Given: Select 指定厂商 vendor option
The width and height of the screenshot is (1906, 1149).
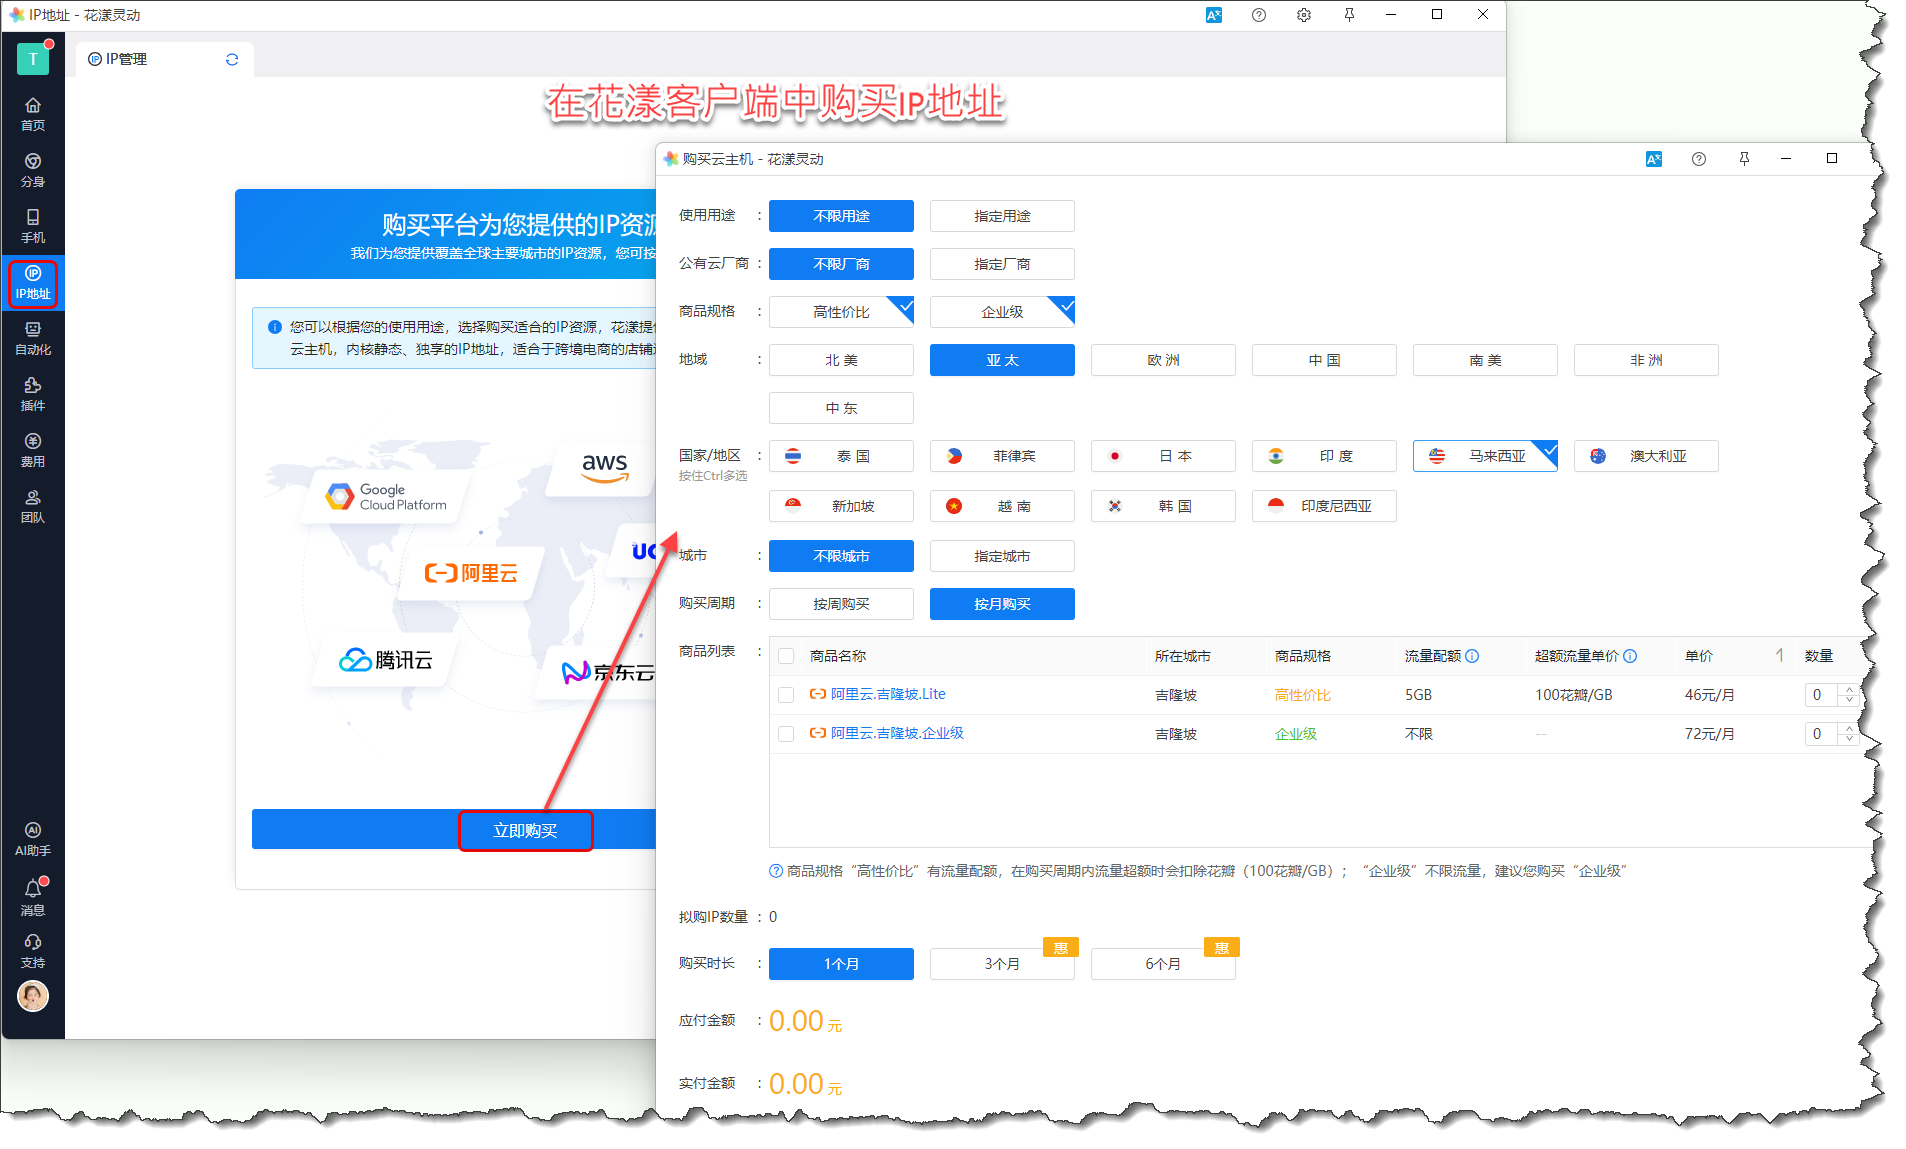Looking at the screenshot, I should pyautogui.click(x=1002, y=264).
